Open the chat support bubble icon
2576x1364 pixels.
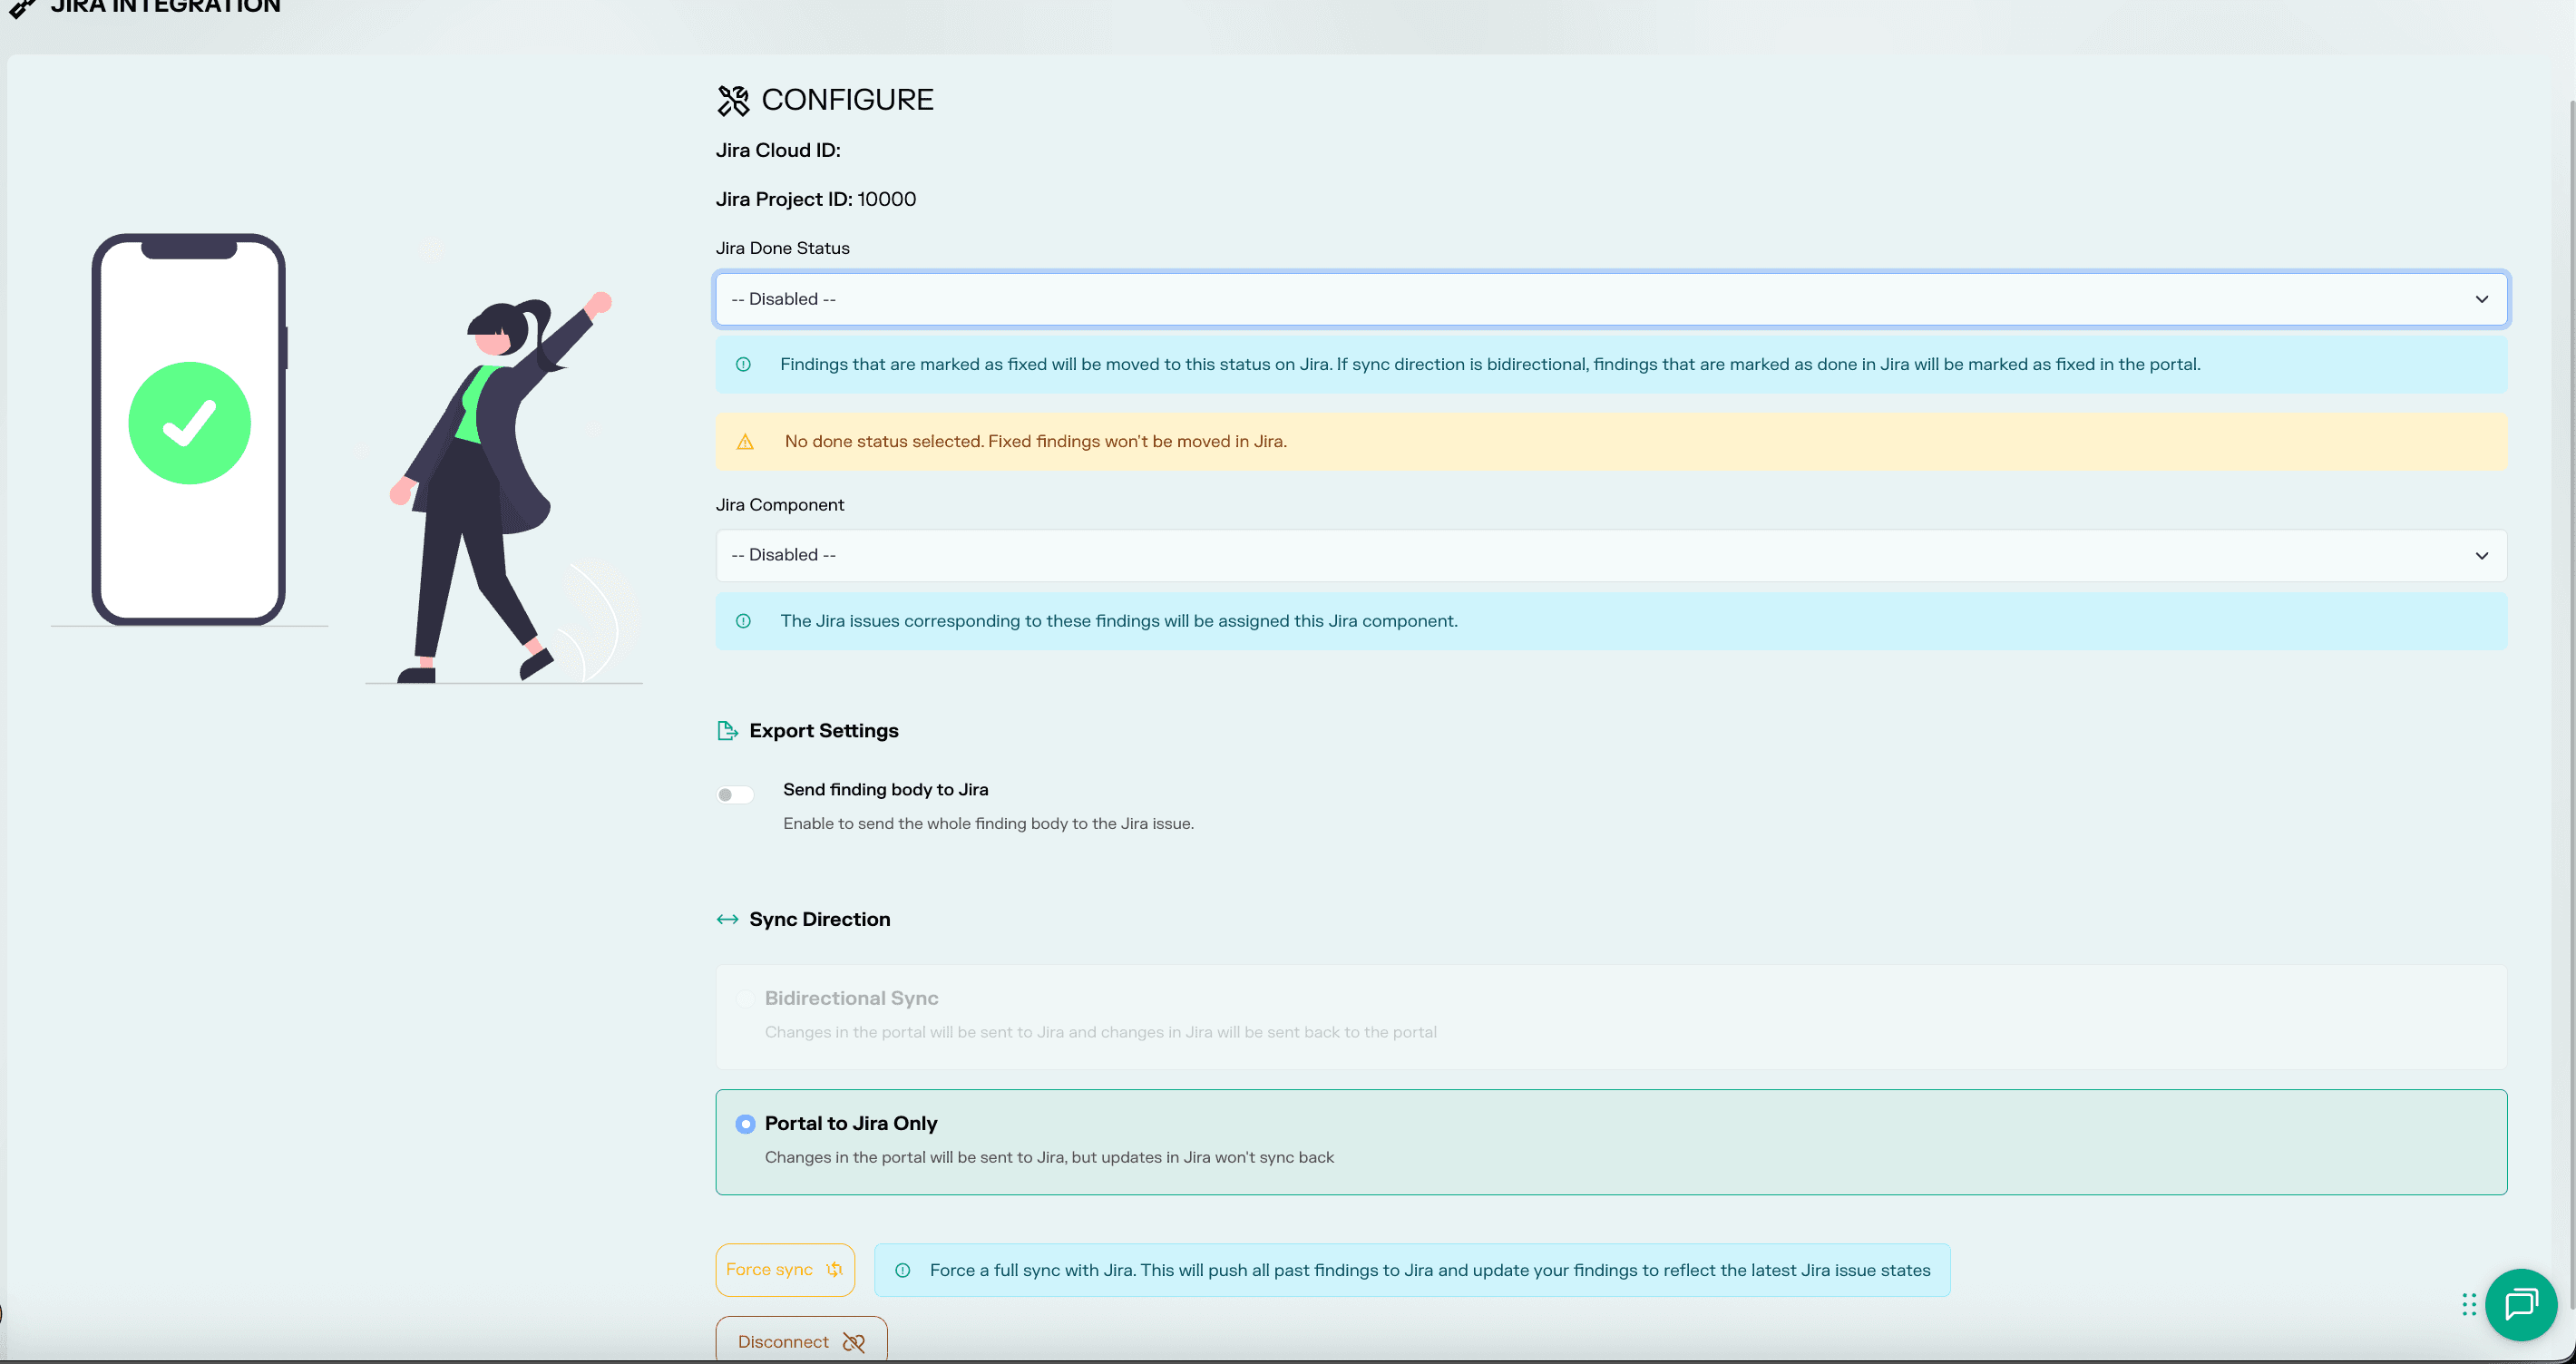2520,1304
